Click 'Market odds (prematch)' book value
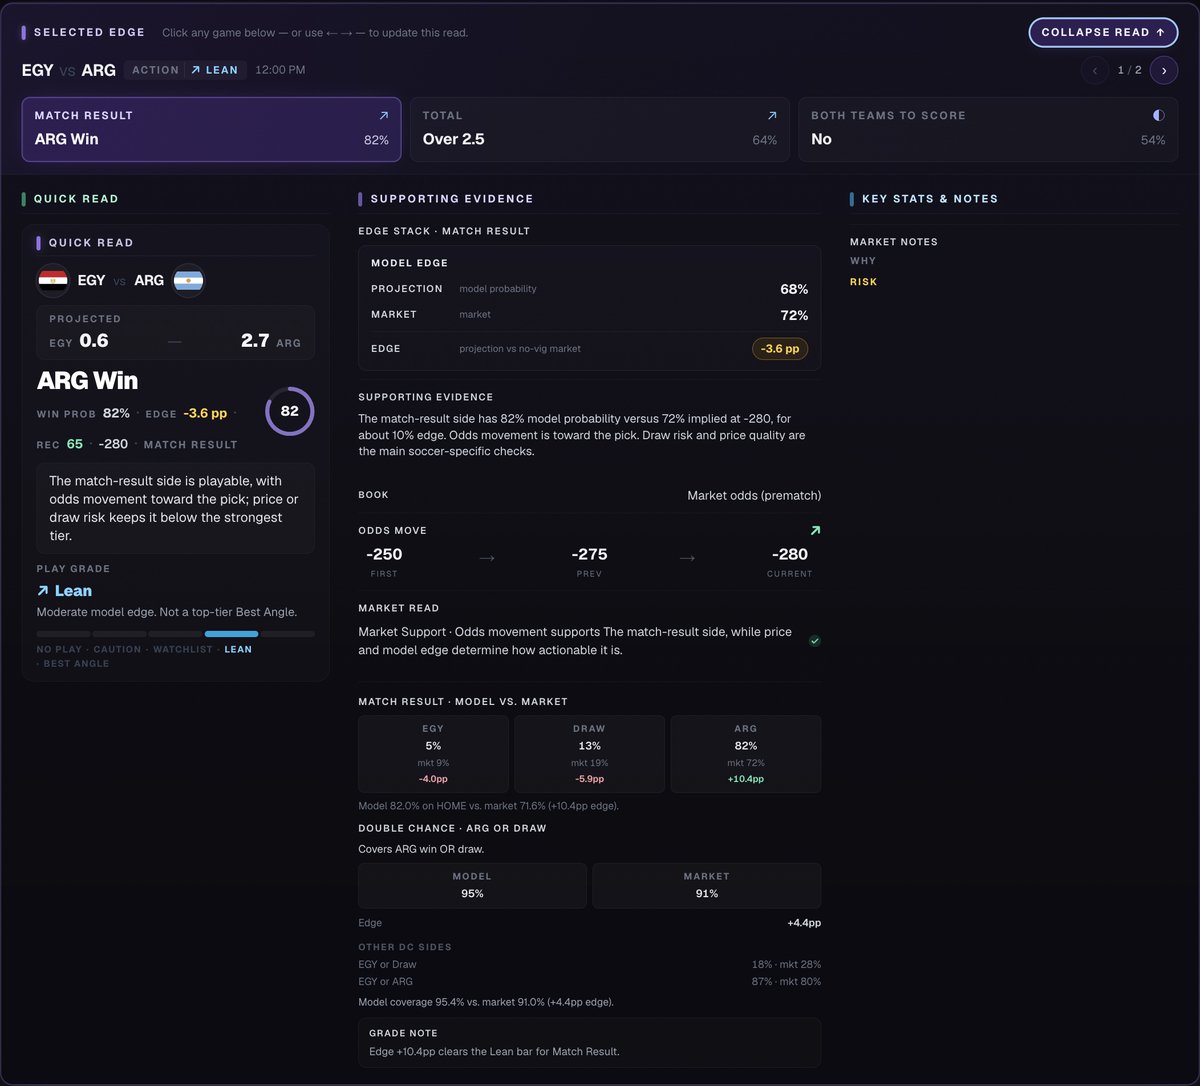Viewport: 1200px width, 1086px height. tap(754, 496)
